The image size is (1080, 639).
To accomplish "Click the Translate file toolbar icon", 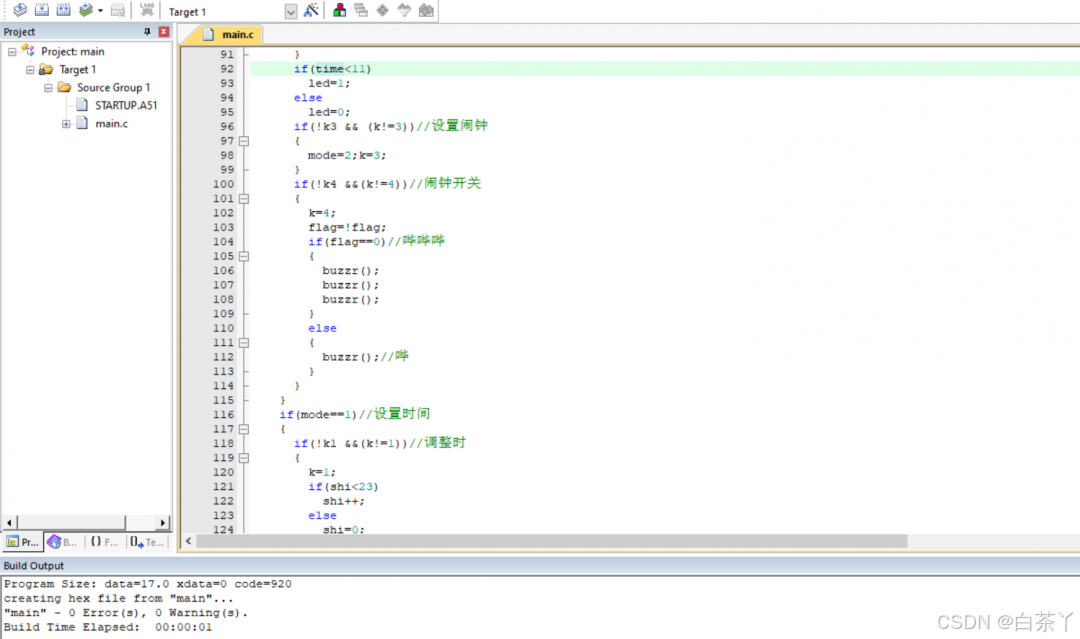I will (19, 11).
